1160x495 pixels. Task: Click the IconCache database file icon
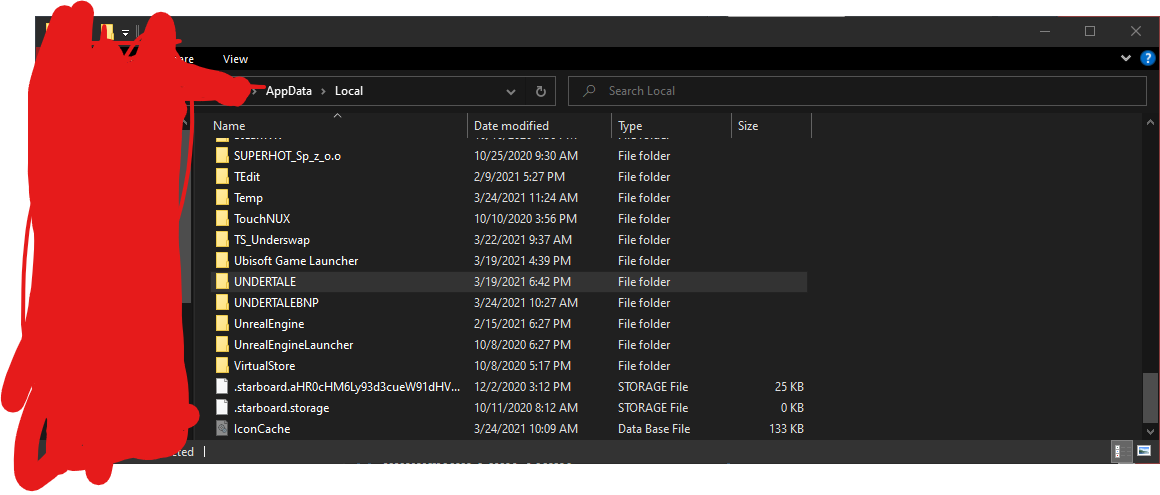pyautogui.click(x=222, y=429)
